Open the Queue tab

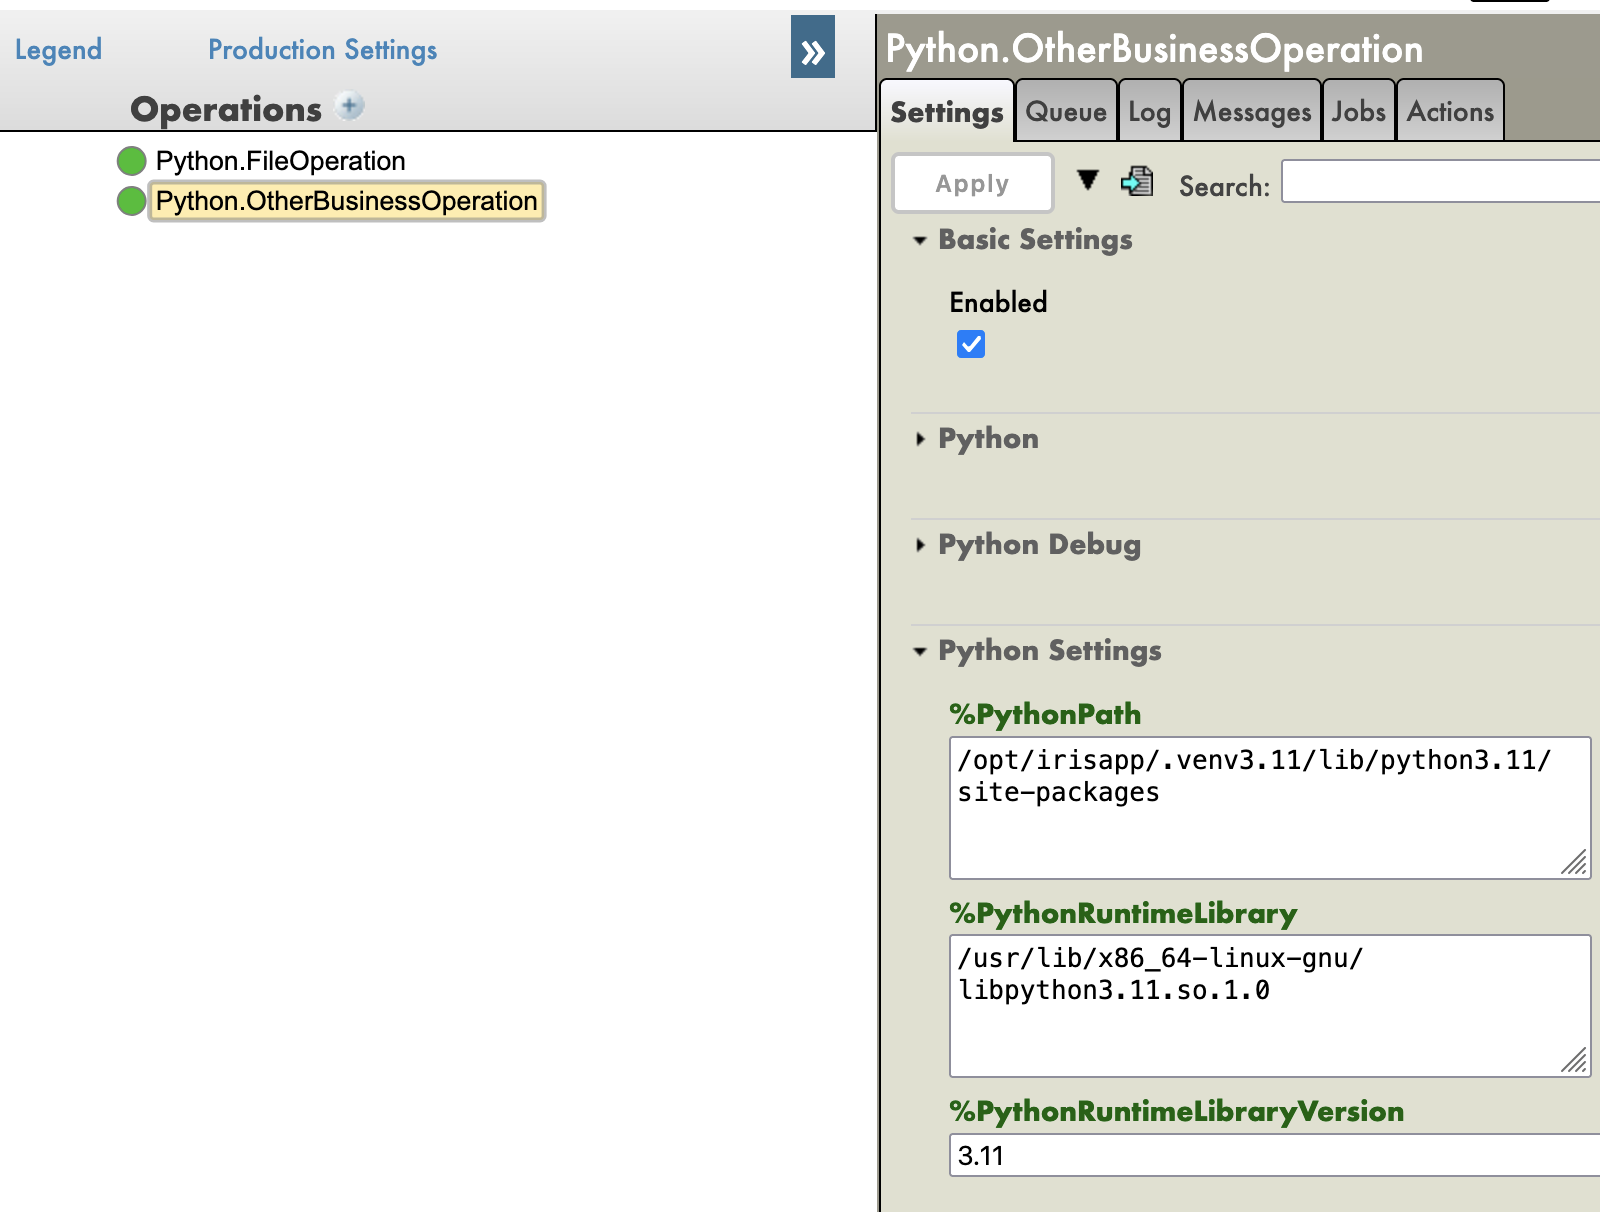tap(1066, 111)
